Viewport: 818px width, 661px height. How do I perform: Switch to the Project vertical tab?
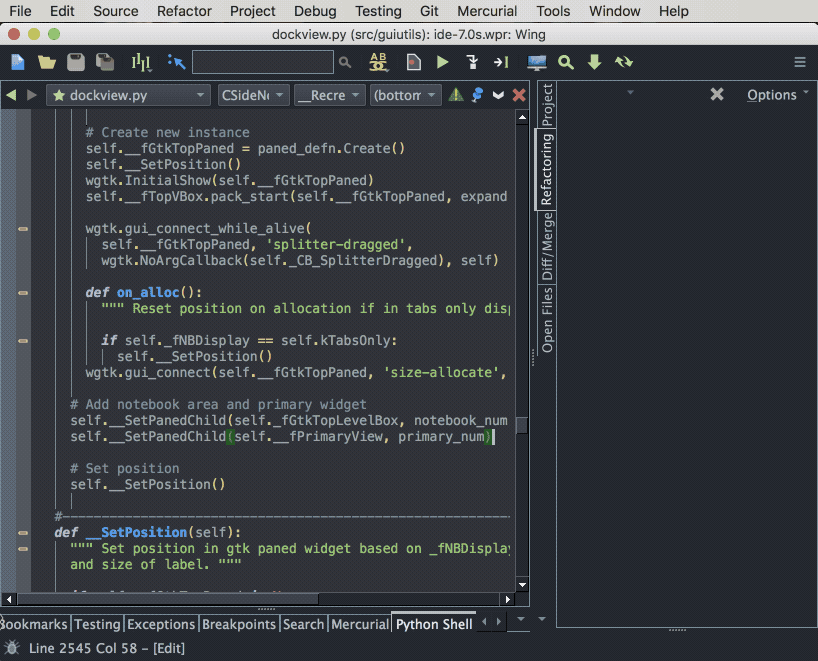546,104
